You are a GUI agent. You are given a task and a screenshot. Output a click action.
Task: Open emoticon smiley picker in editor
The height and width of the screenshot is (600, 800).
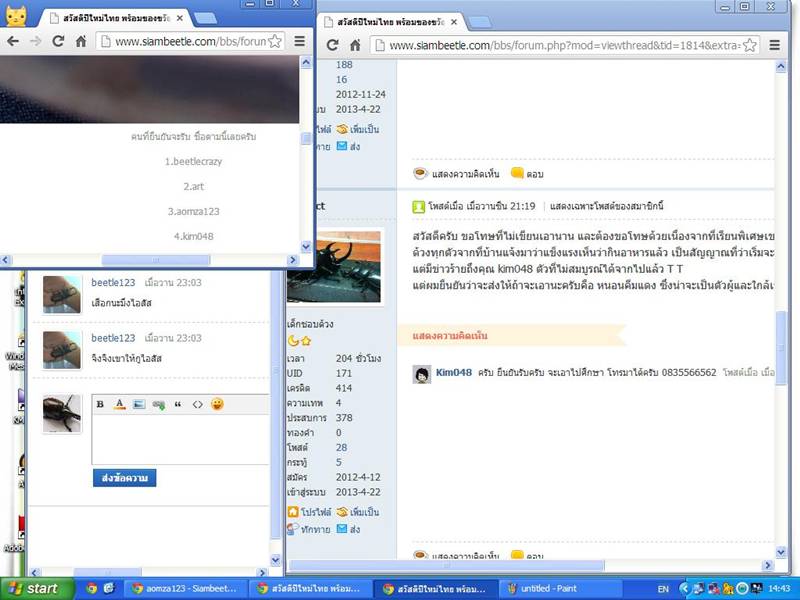click(x=217, y=404)
